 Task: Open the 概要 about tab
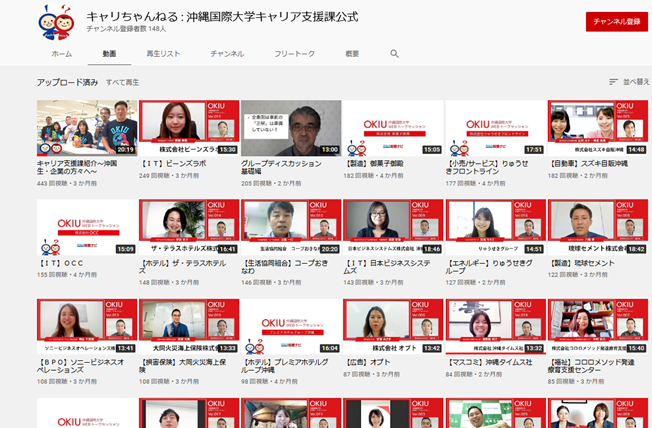352,53
